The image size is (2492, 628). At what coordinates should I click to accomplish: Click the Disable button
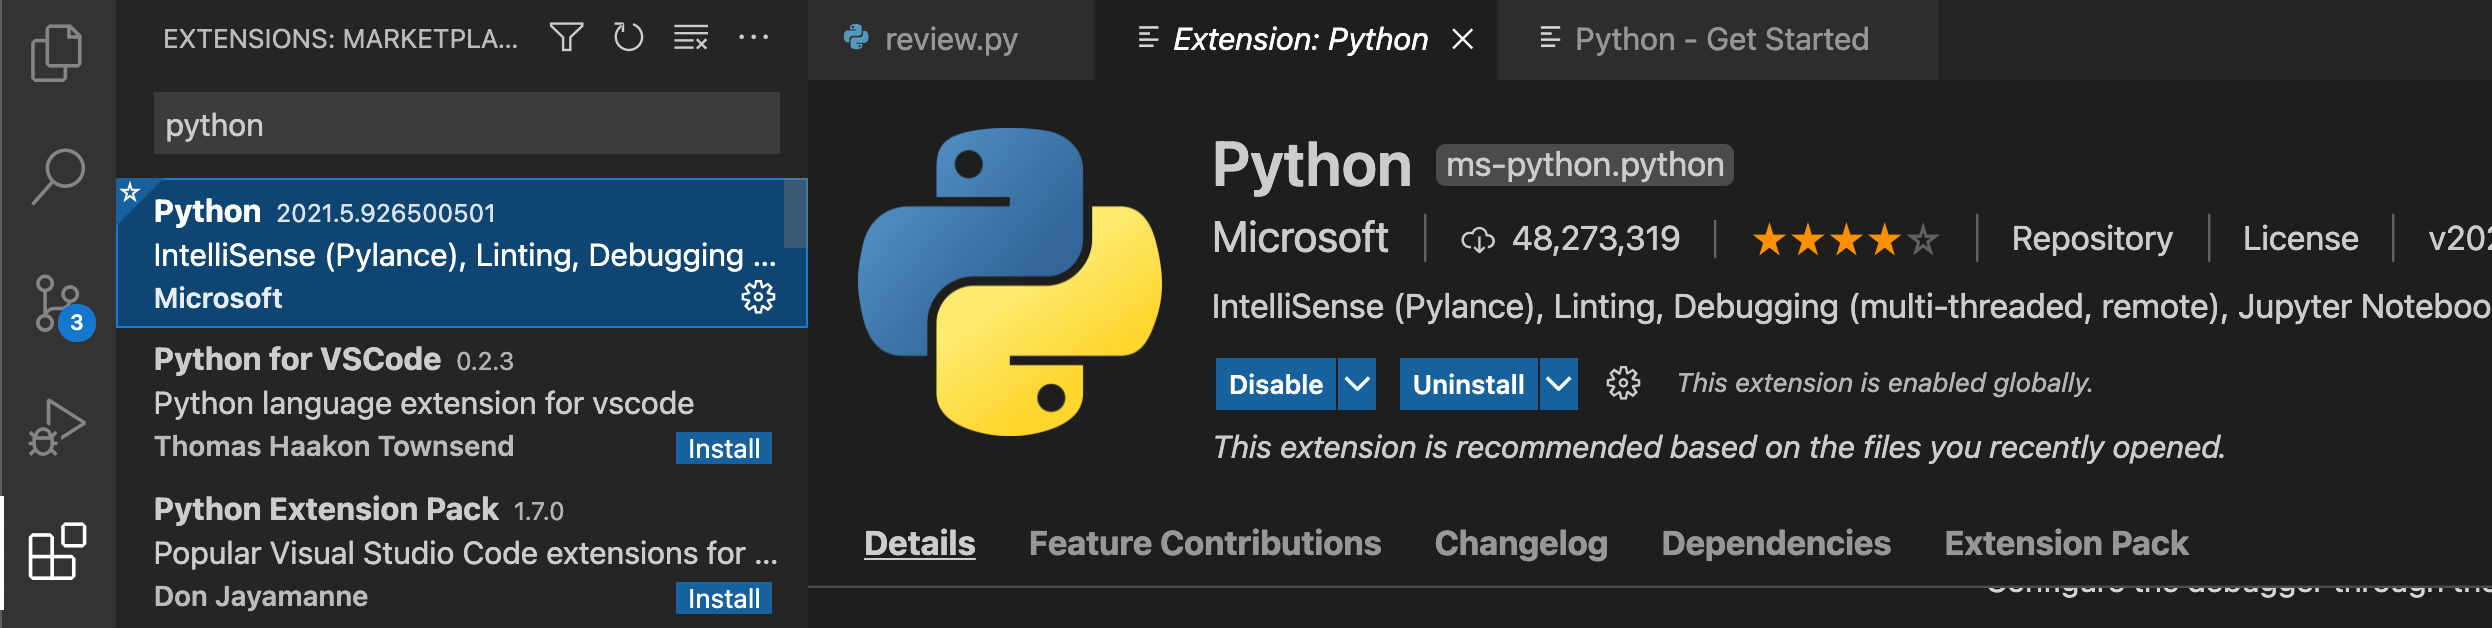click(1275, 384)
